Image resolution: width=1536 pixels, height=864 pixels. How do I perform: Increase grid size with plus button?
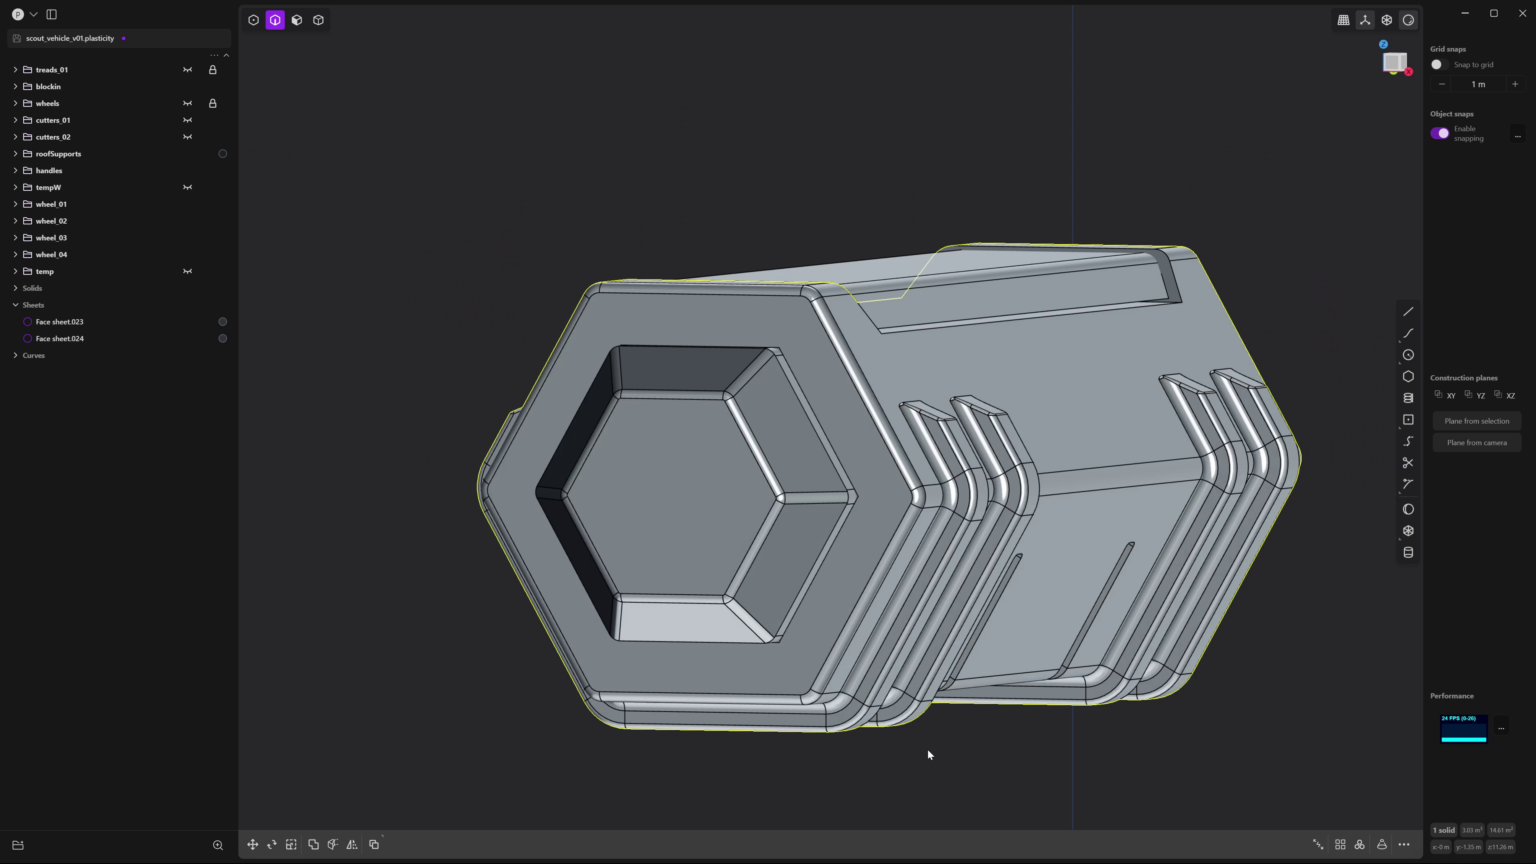(x=1514, y=84)
